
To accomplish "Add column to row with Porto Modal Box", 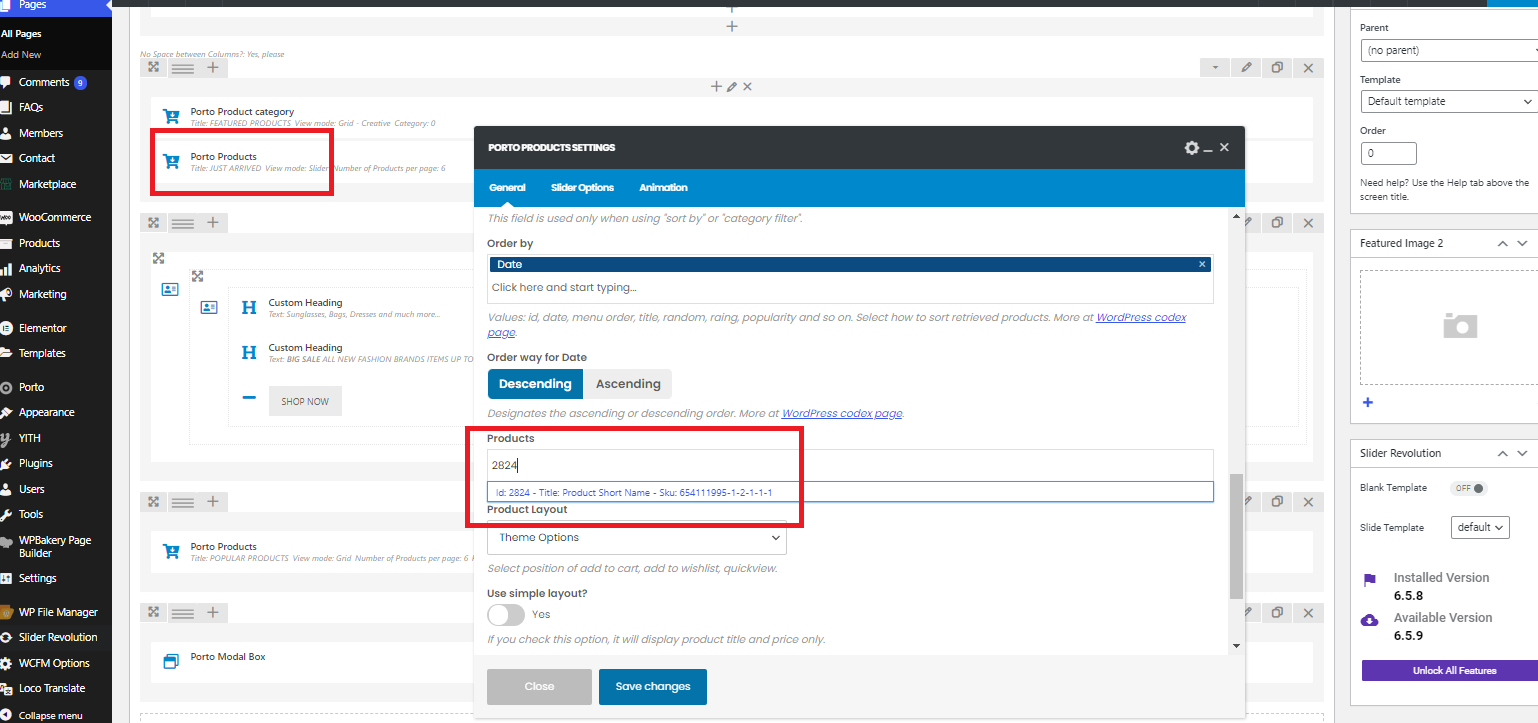I will 213,612.
